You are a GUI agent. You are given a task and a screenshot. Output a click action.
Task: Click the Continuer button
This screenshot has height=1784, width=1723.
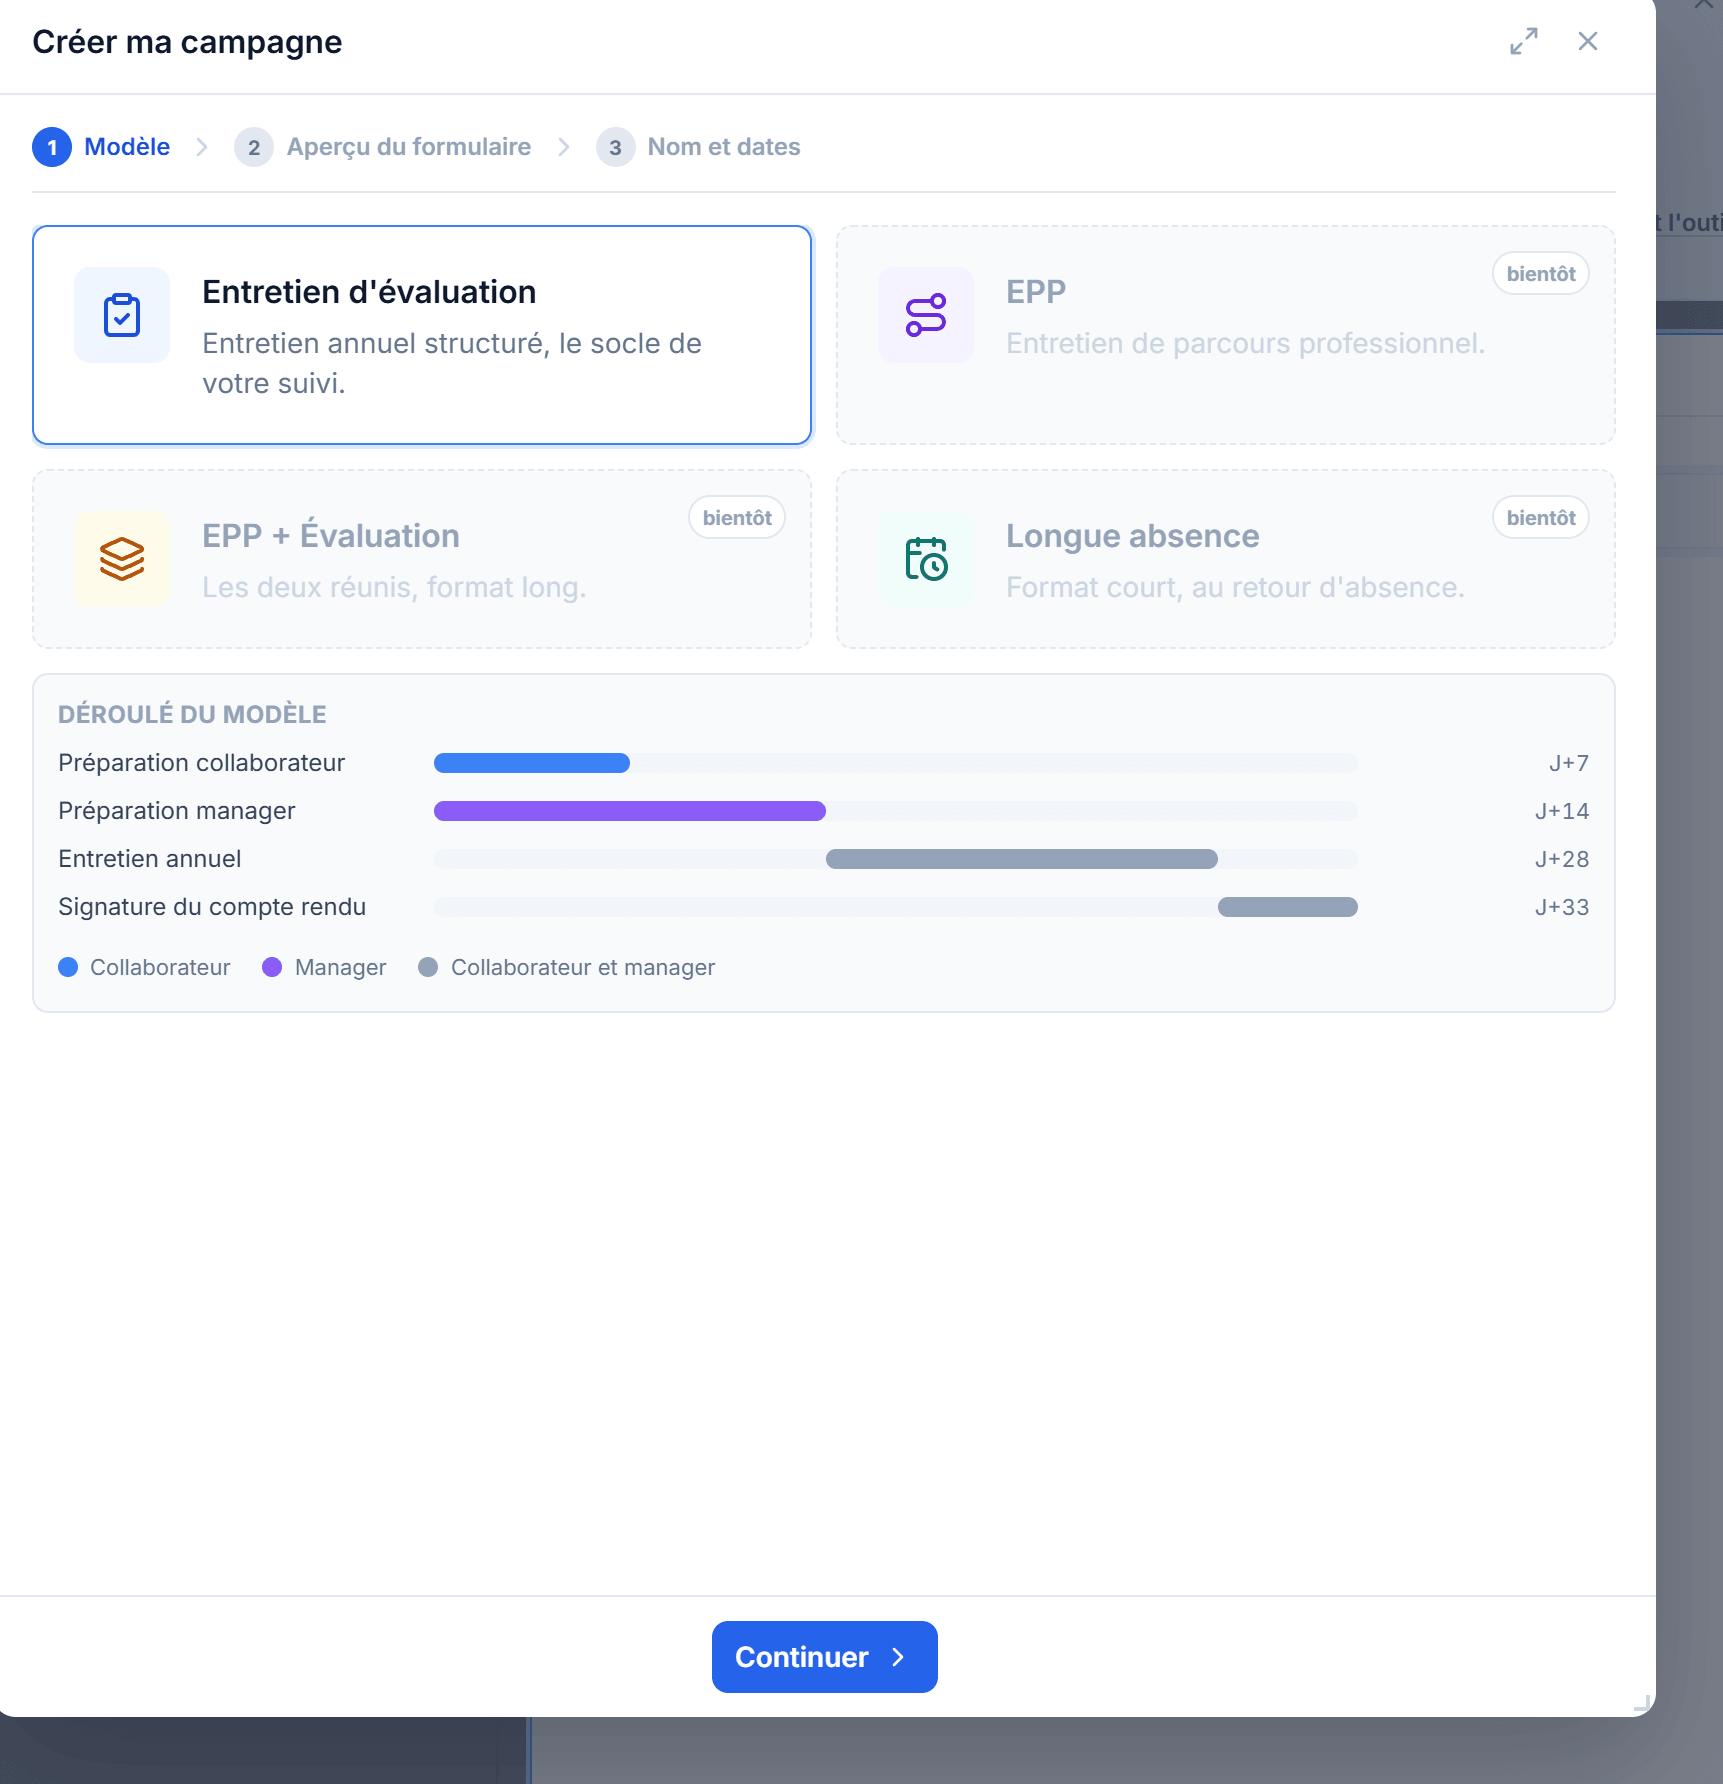pyautogui.click(x=825, y=1657)
